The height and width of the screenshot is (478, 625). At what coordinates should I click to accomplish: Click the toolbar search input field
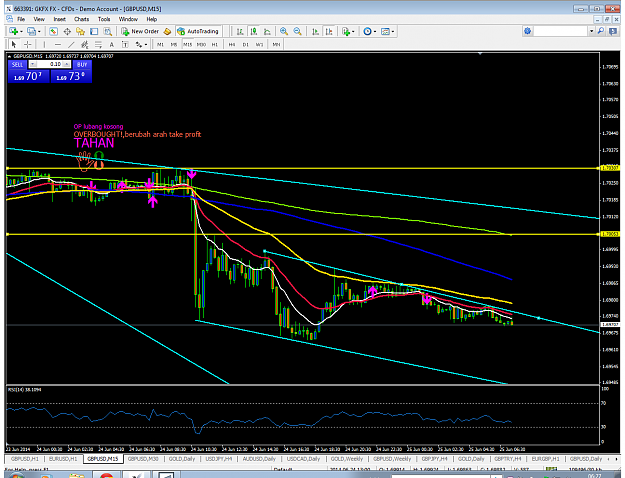(560, 31)
